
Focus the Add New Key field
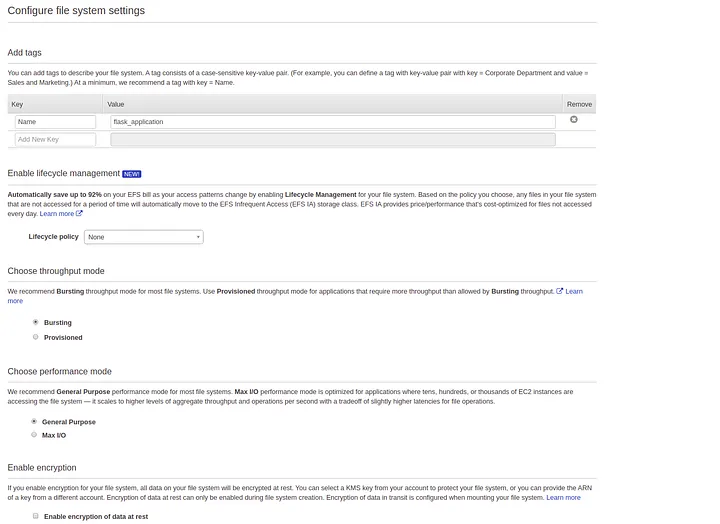tap(55, 139)
